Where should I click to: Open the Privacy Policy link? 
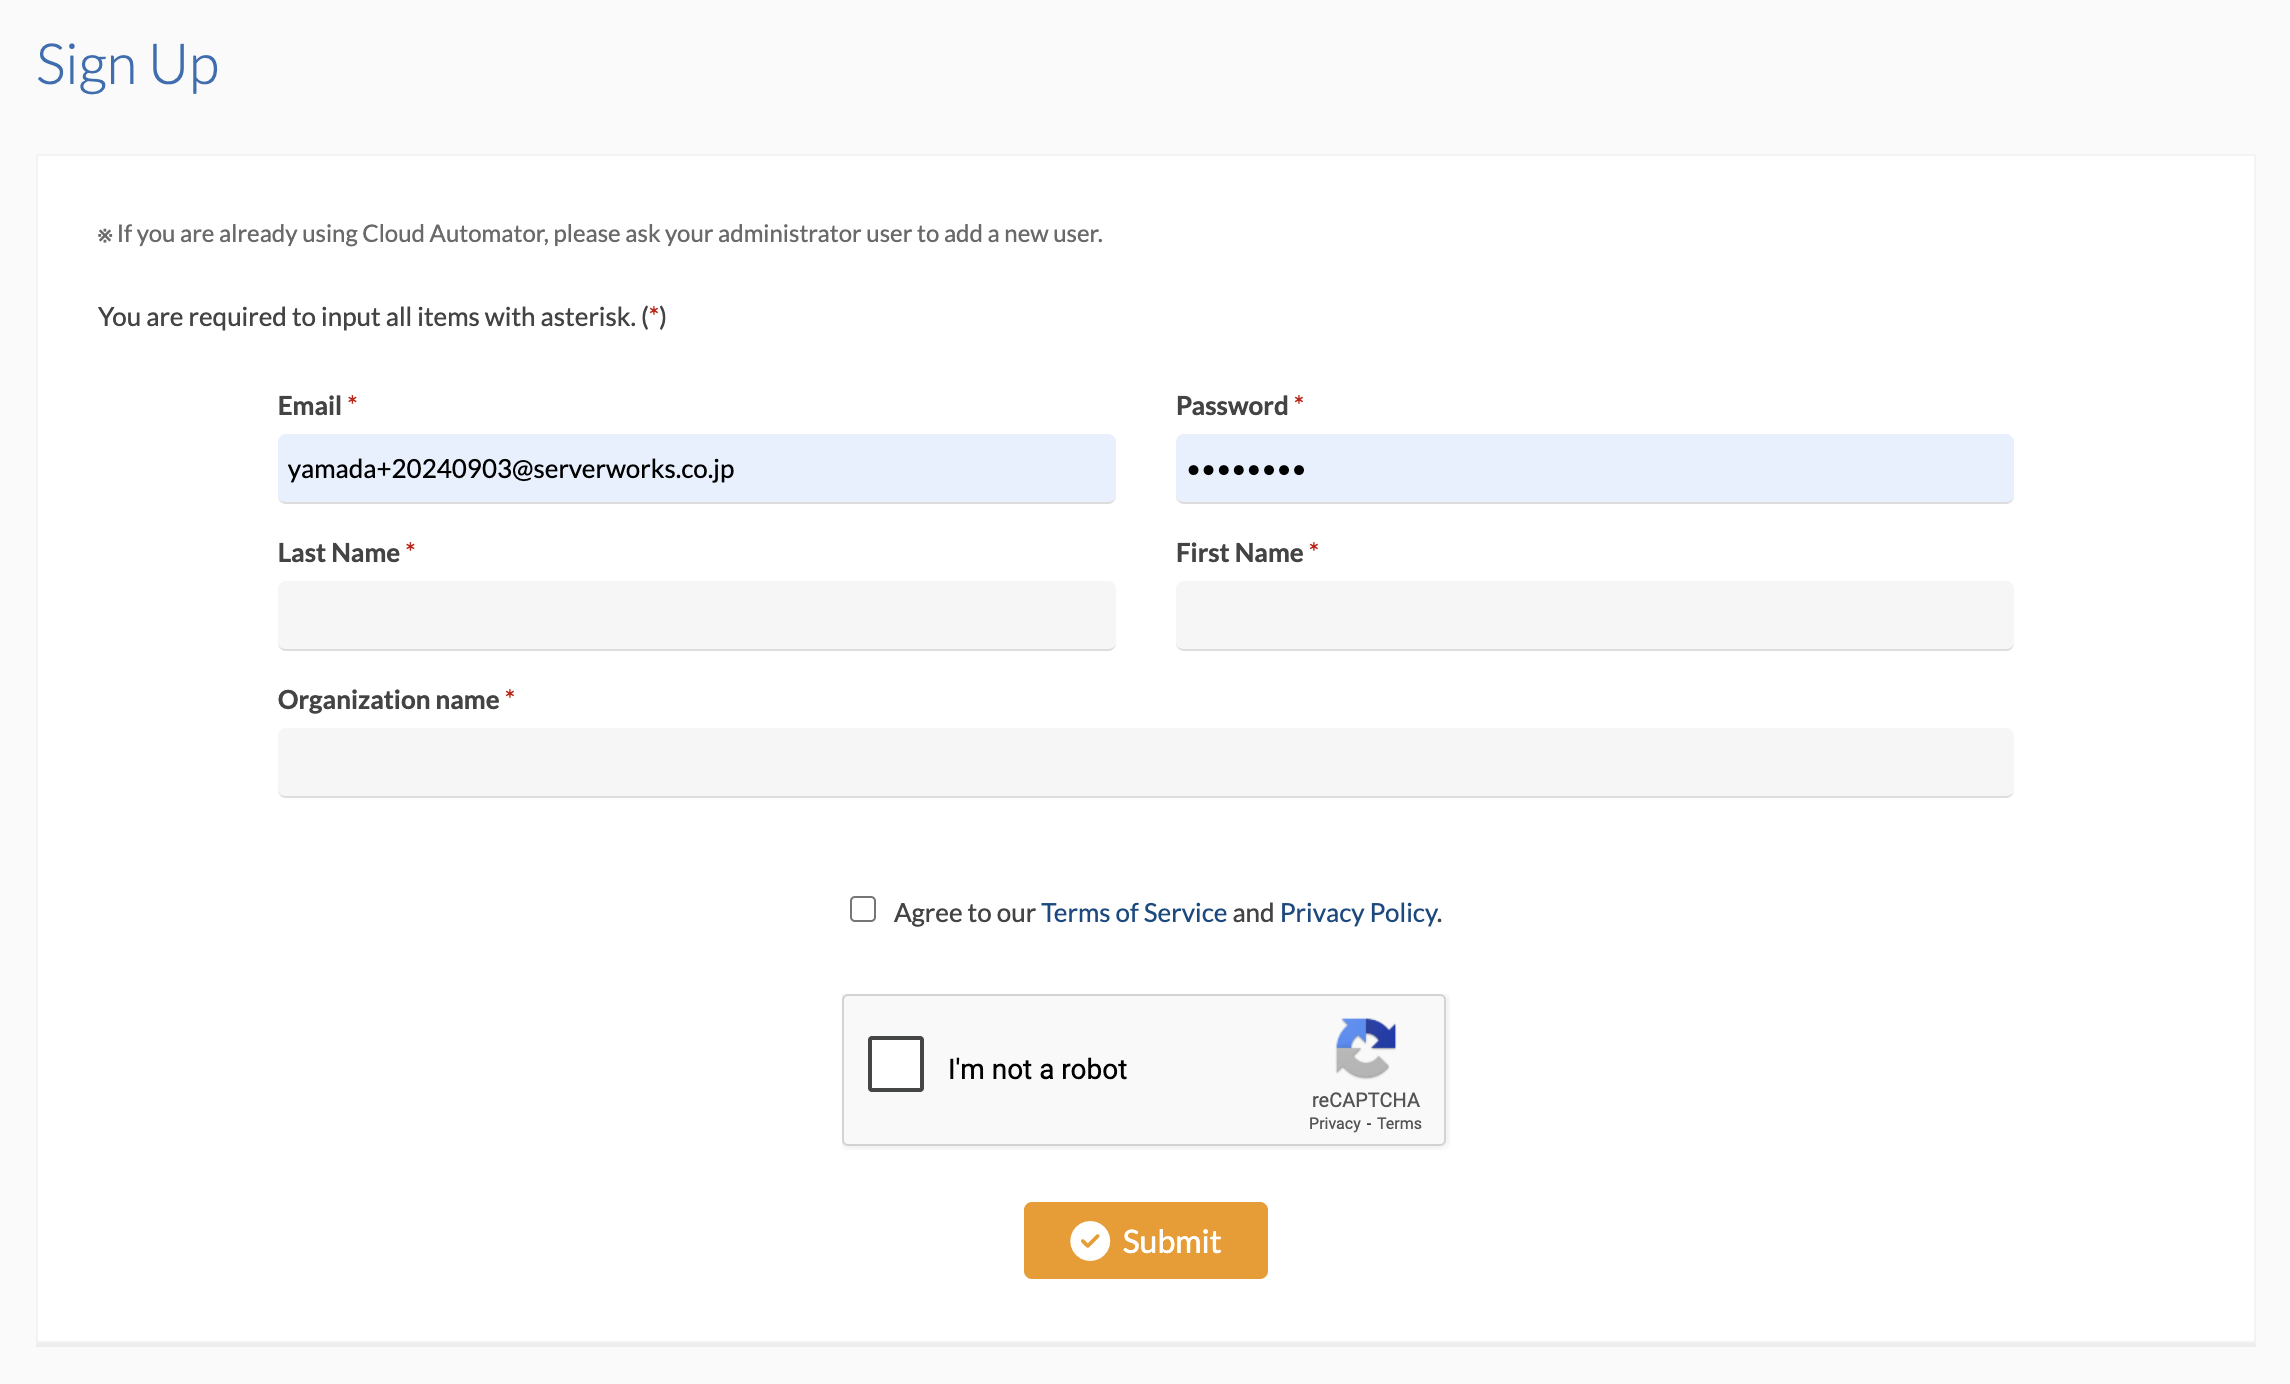click(1357, 912)
